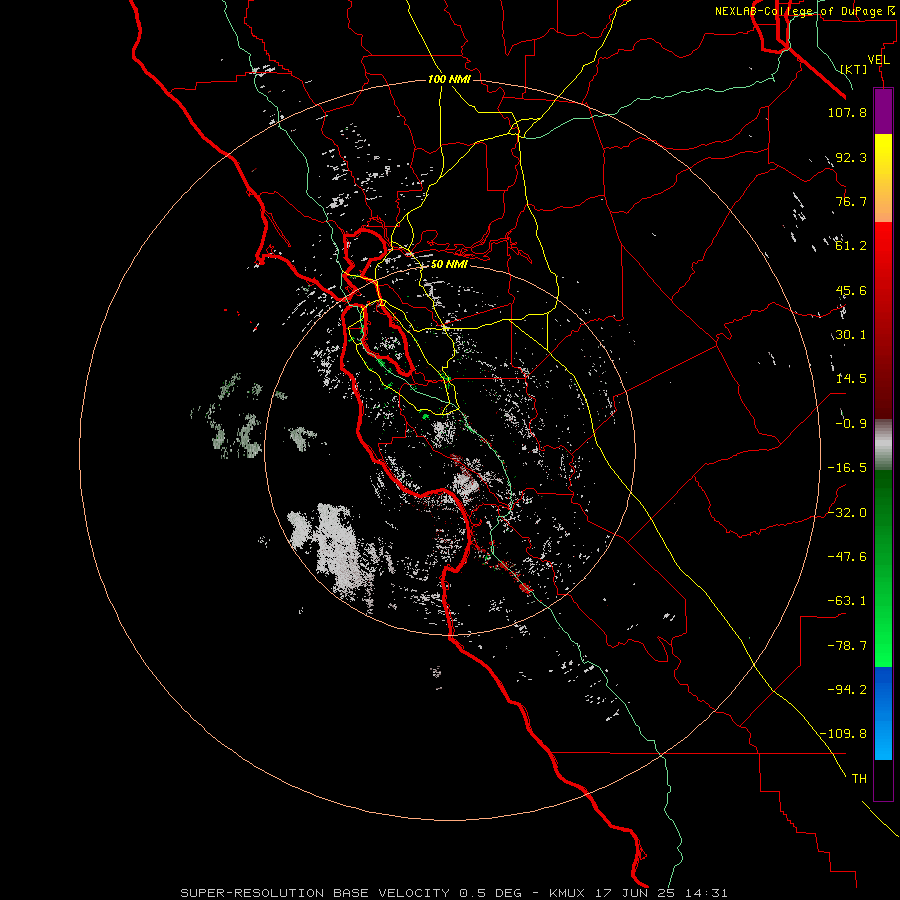This screenshot has width=900, height=900.
Task: Click the -109.8 legend value
Action: click(844, 734)
